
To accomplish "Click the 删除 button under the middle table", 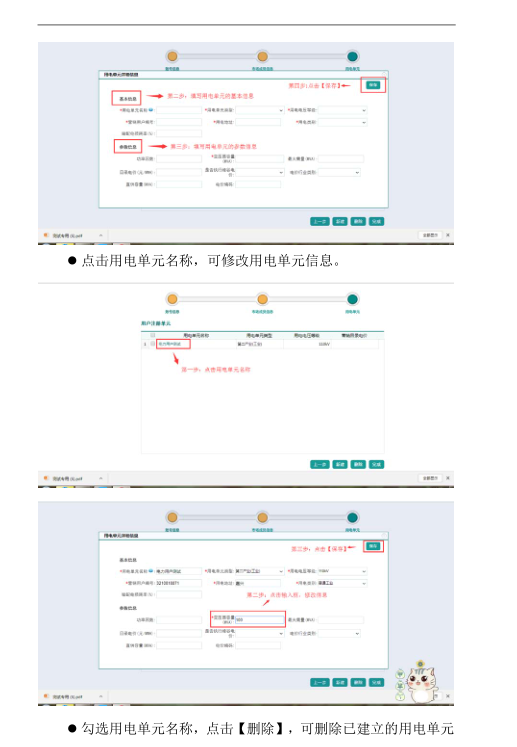I will (358, 464).
